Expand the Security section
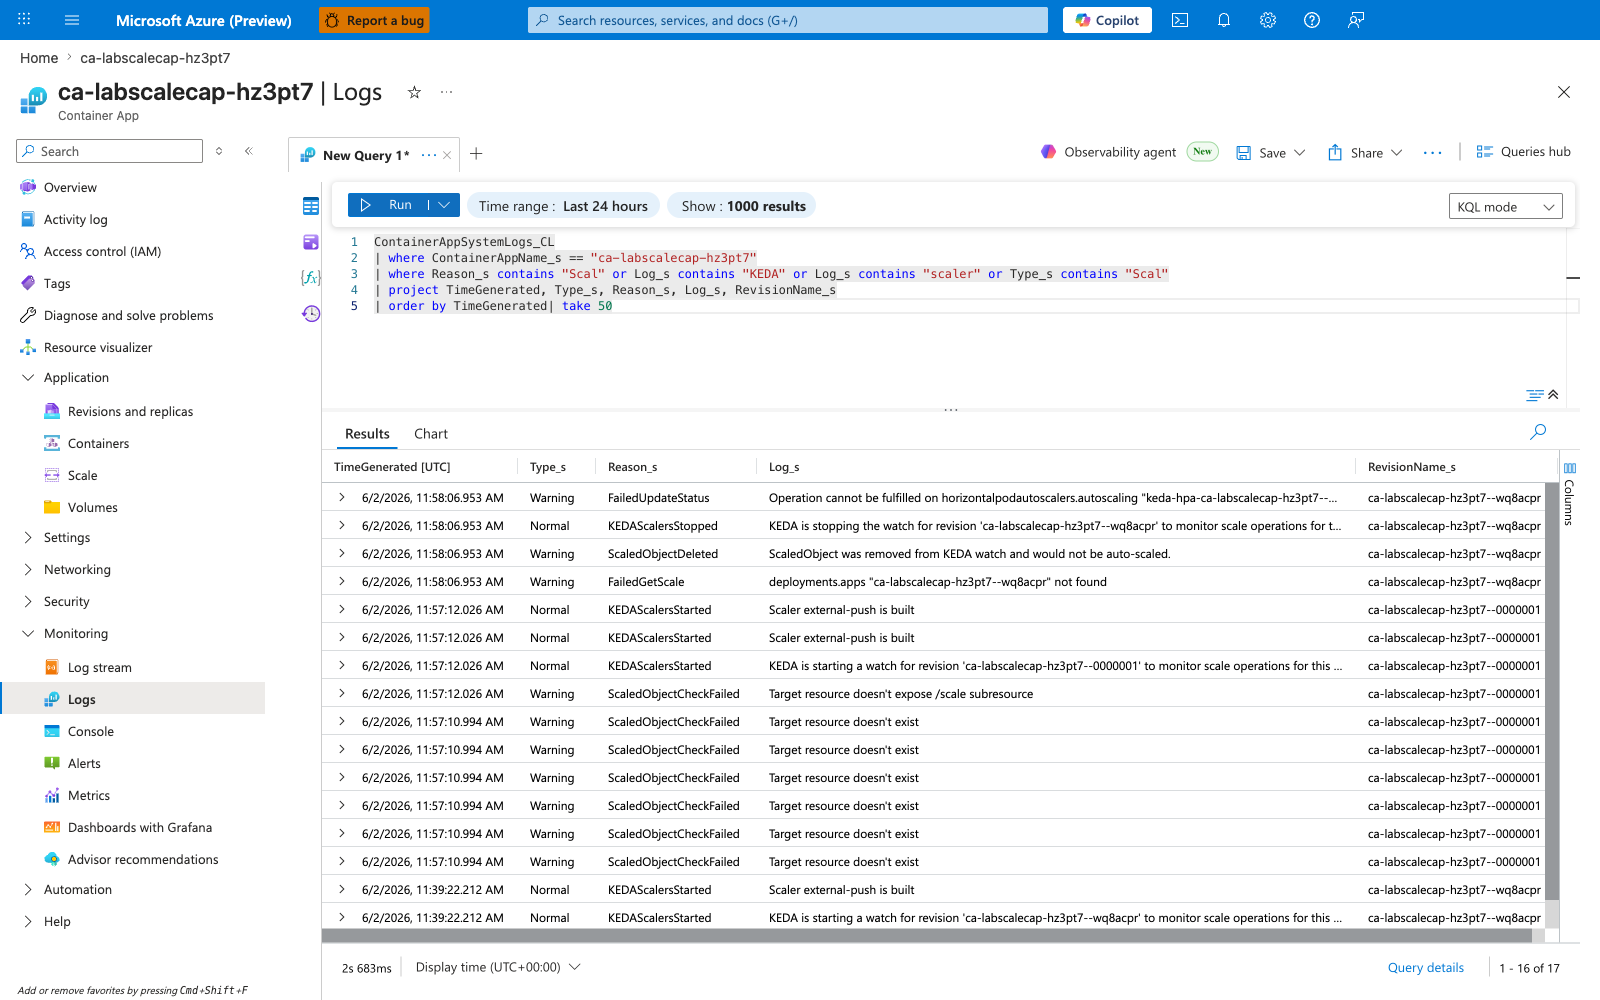1600x1000 pixels. click(28, 602)
